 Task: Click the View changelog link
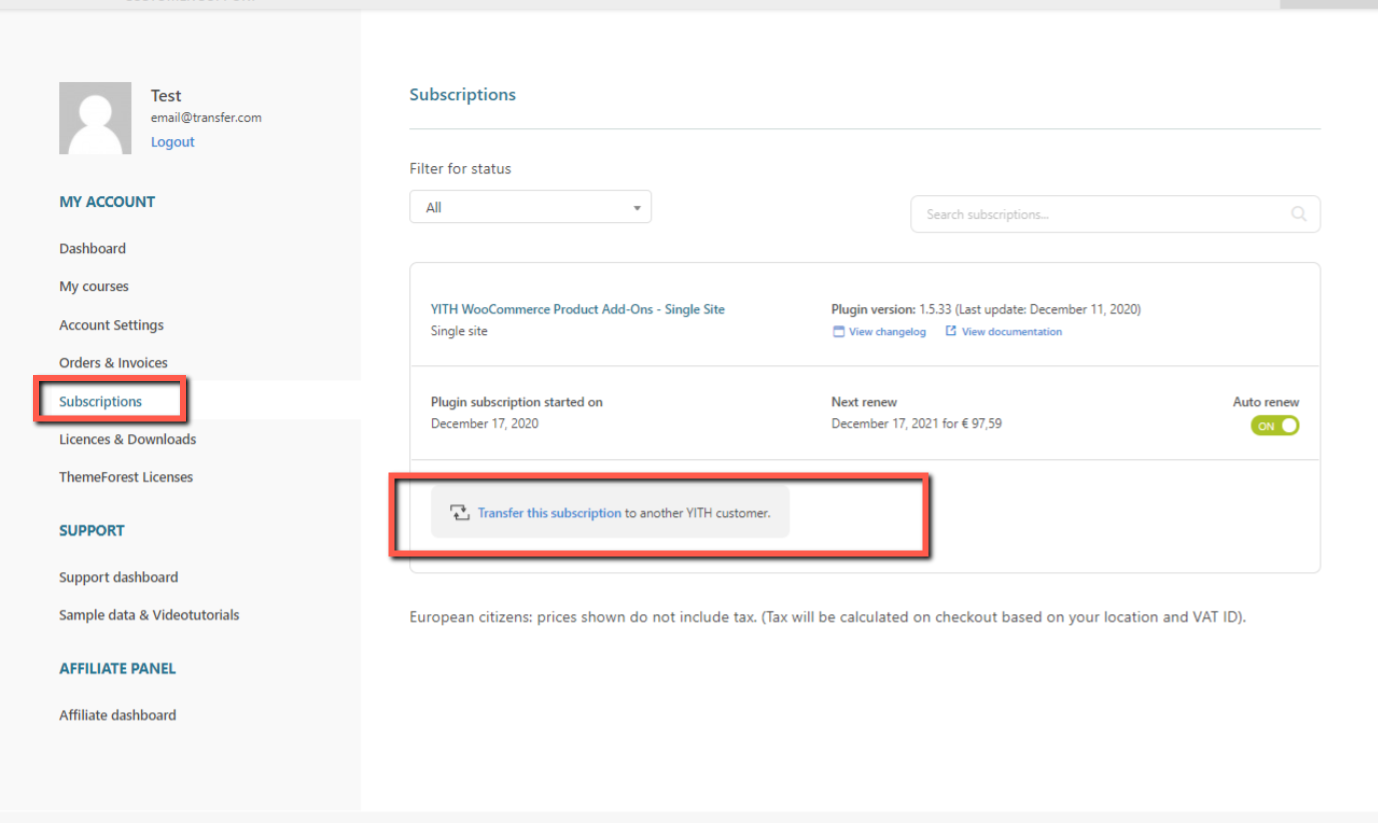click(887, 332)
